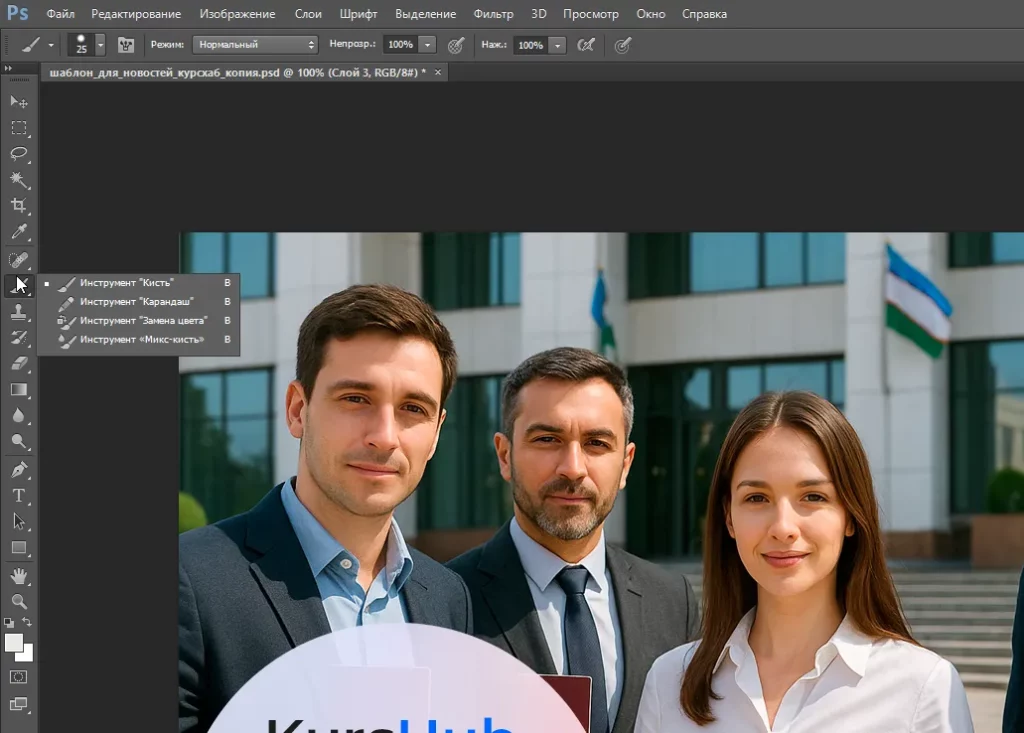Expand the Наж. flow slider arrow

point(557,45)
